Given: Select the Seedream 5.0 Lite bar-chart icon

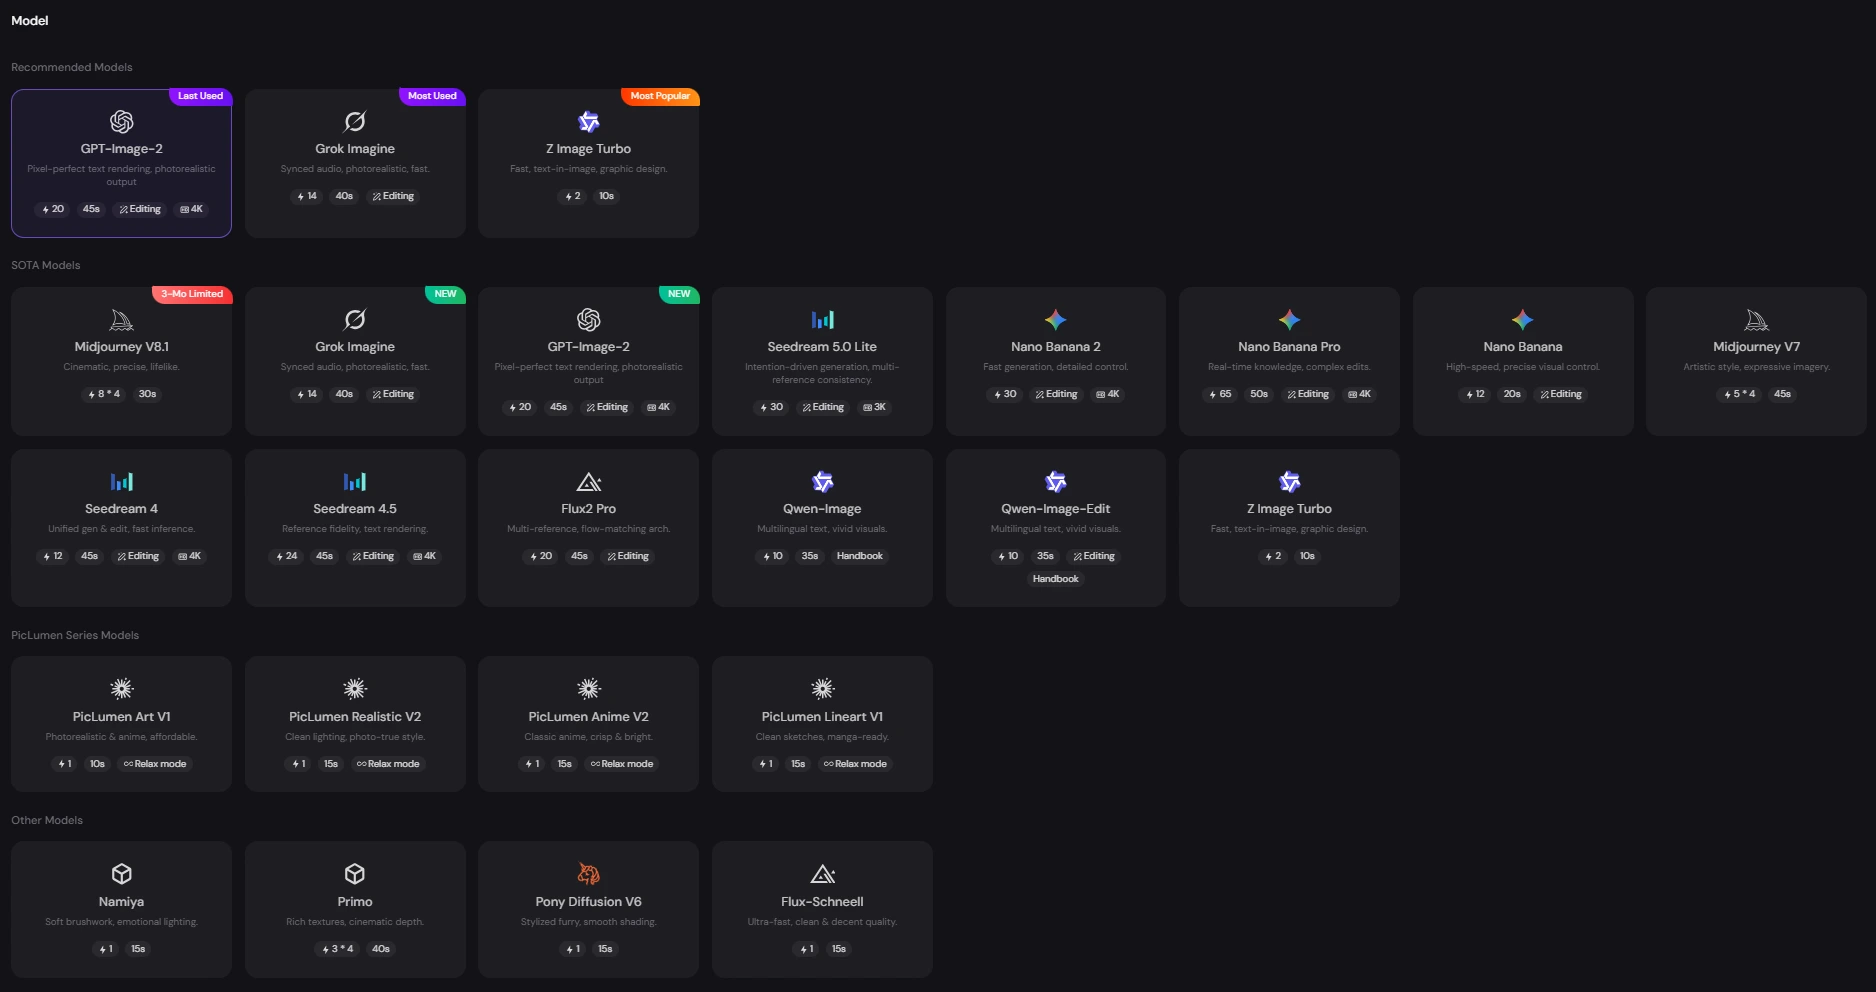Looking at the screenshot, I should 822,320.
